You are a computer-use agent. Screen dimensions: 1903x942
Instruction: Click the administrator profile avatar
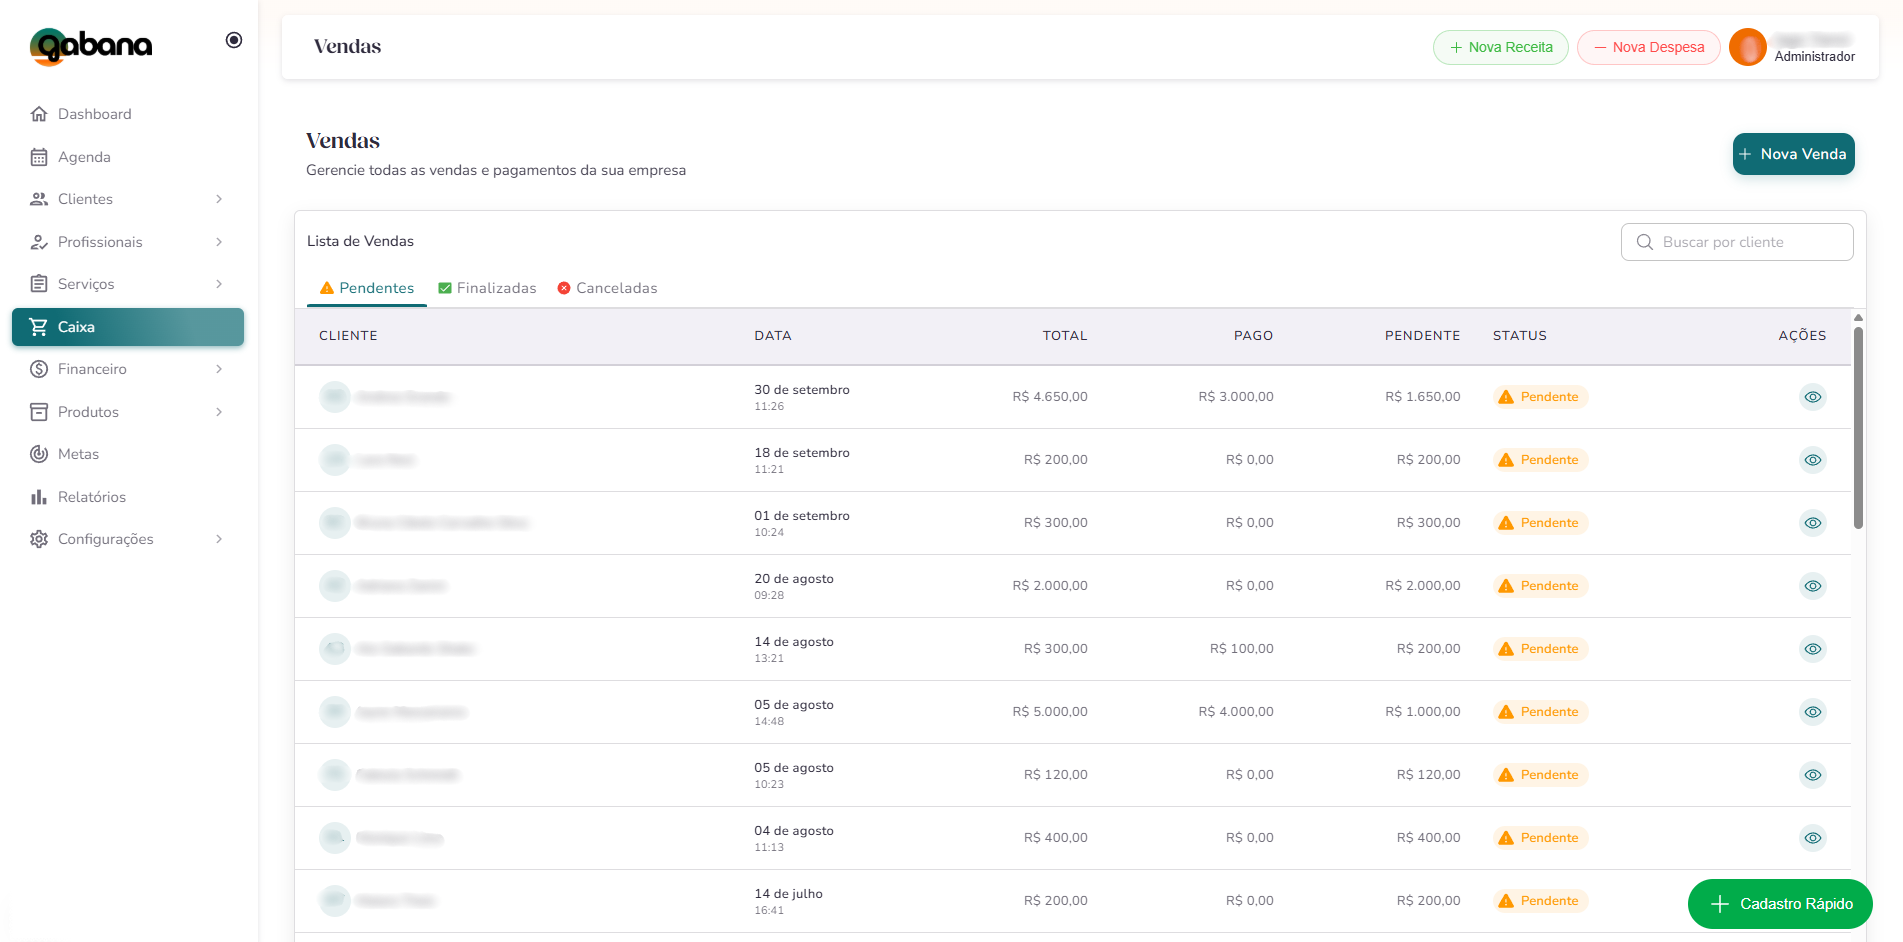point(1747,47)
